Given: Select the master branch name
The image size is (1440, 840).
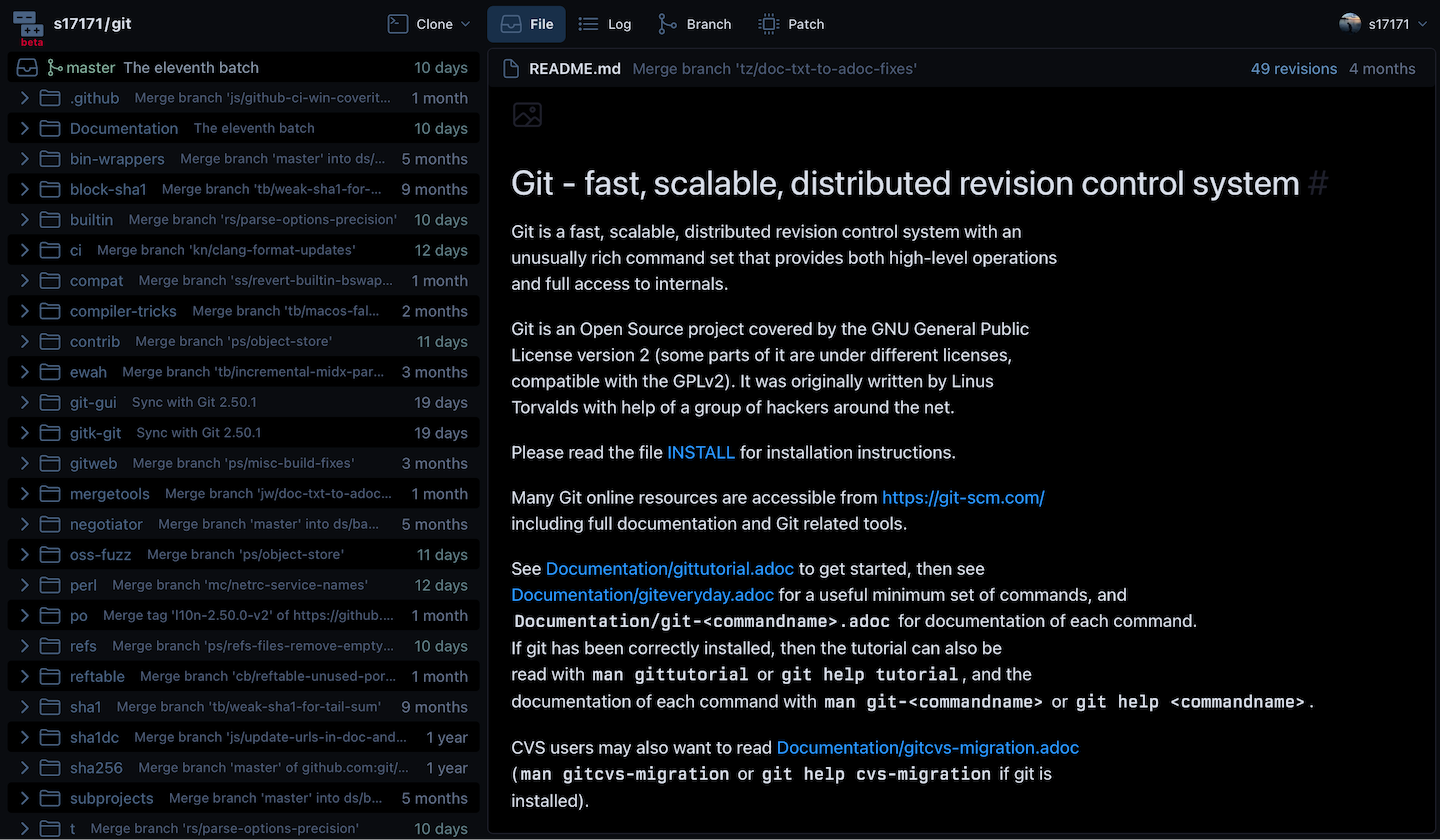Looking at the screenshot, I should [x=91, y=68].
